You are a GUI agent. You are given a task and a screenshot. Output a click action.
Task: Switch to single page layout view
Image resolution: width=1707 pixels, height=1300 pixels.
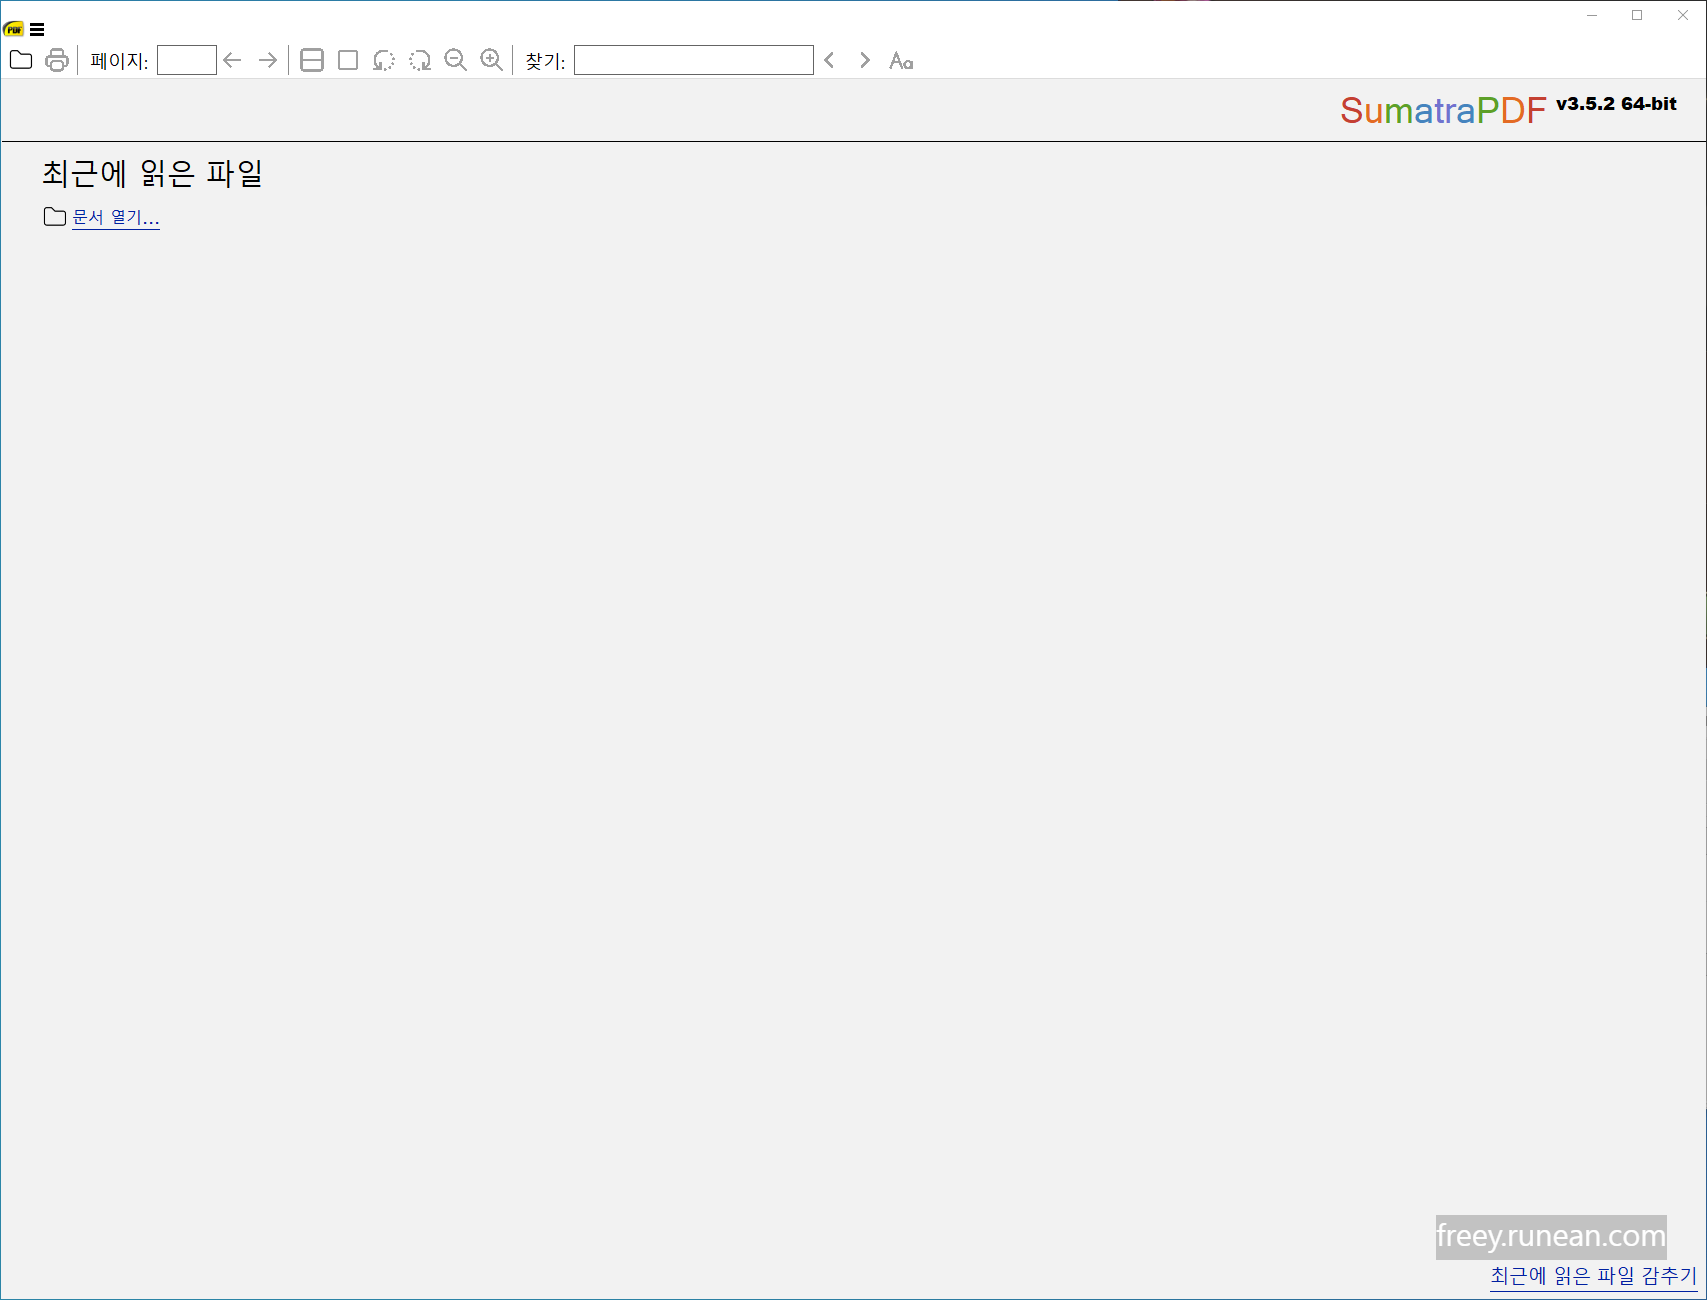coord(347,60)
